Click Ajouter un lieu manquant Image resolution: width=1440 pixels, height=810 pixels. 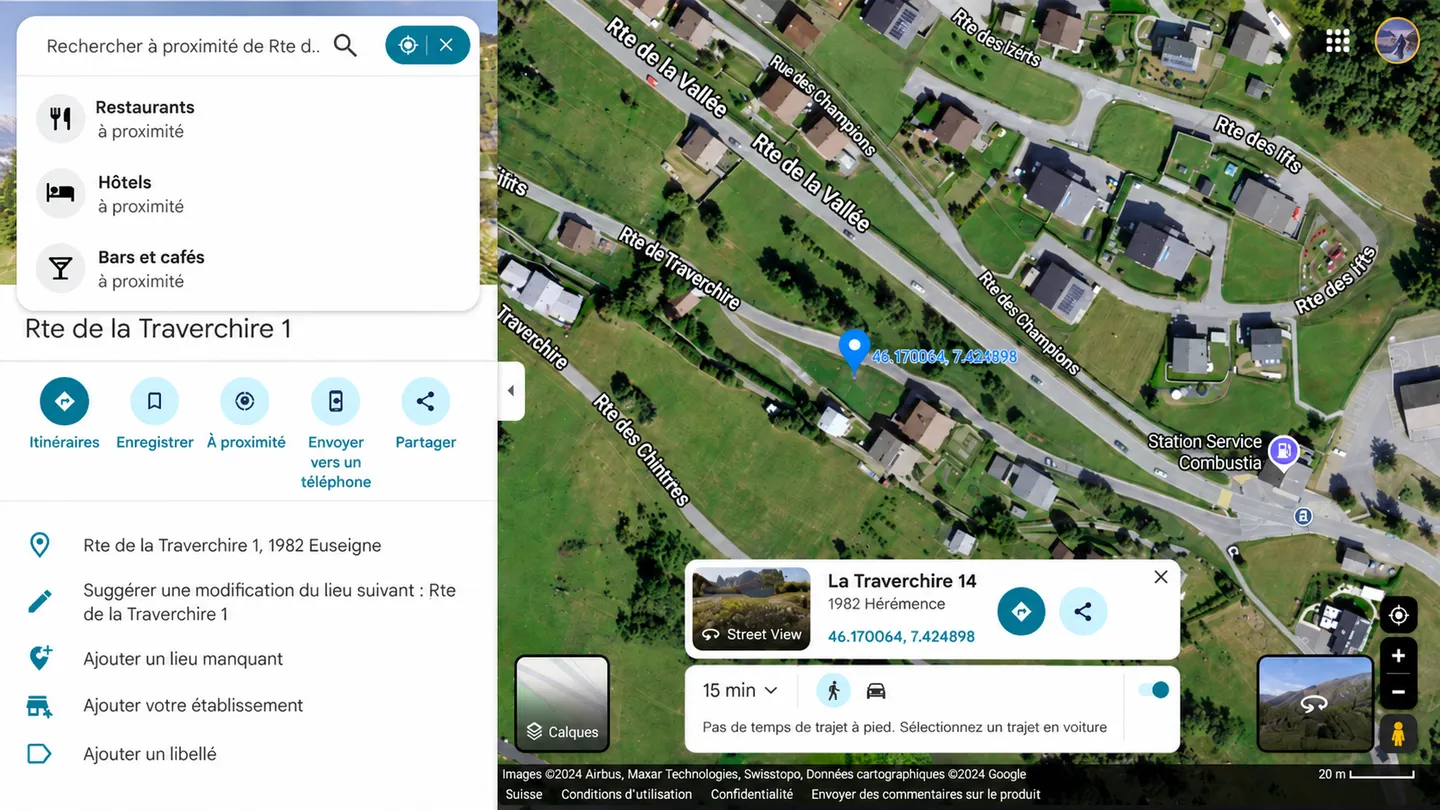tap(183, 659)
